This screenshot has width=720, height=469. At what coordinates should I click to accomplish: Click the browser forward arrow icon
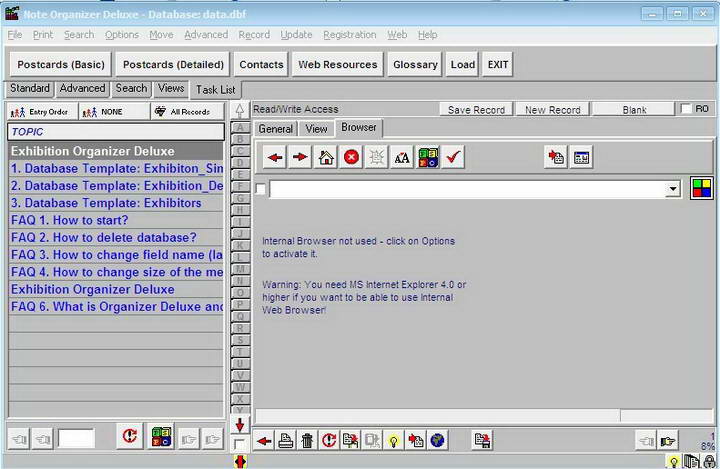[x=300, y=158]
